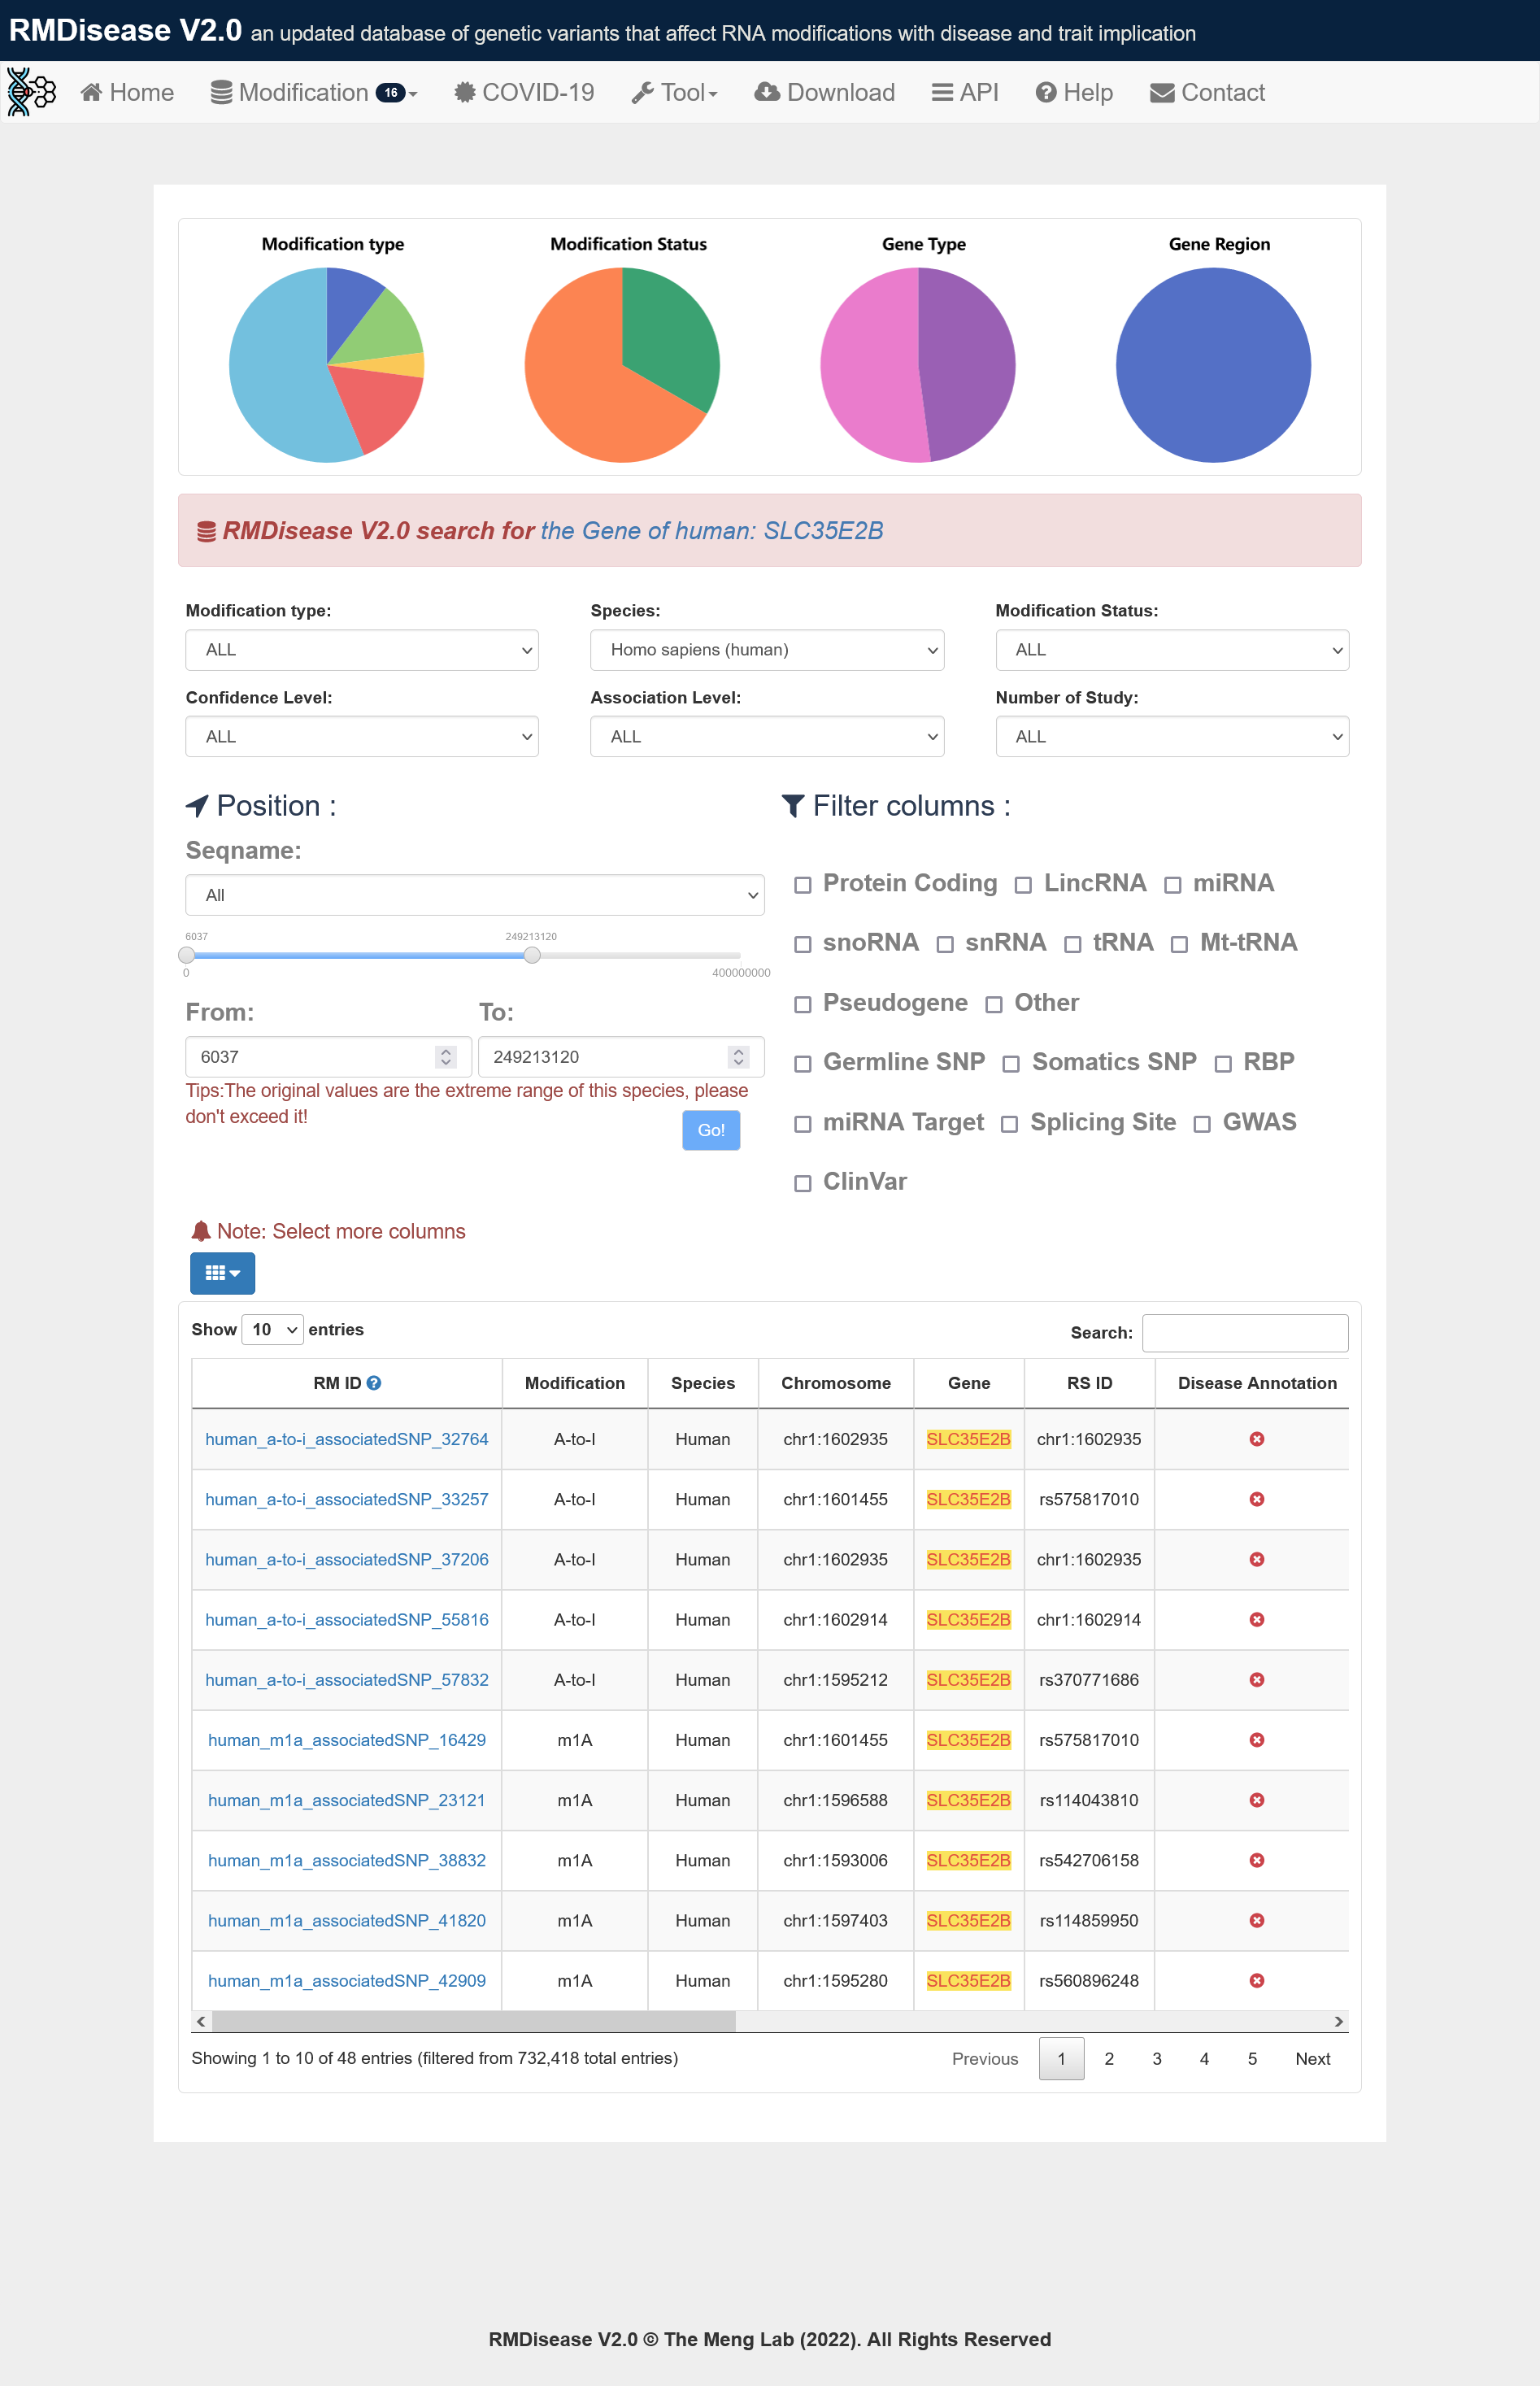The height and width of the screenshot is (2386, 1540).
Task: Check the snoRNA checkbox
Action: coord(802,944)
